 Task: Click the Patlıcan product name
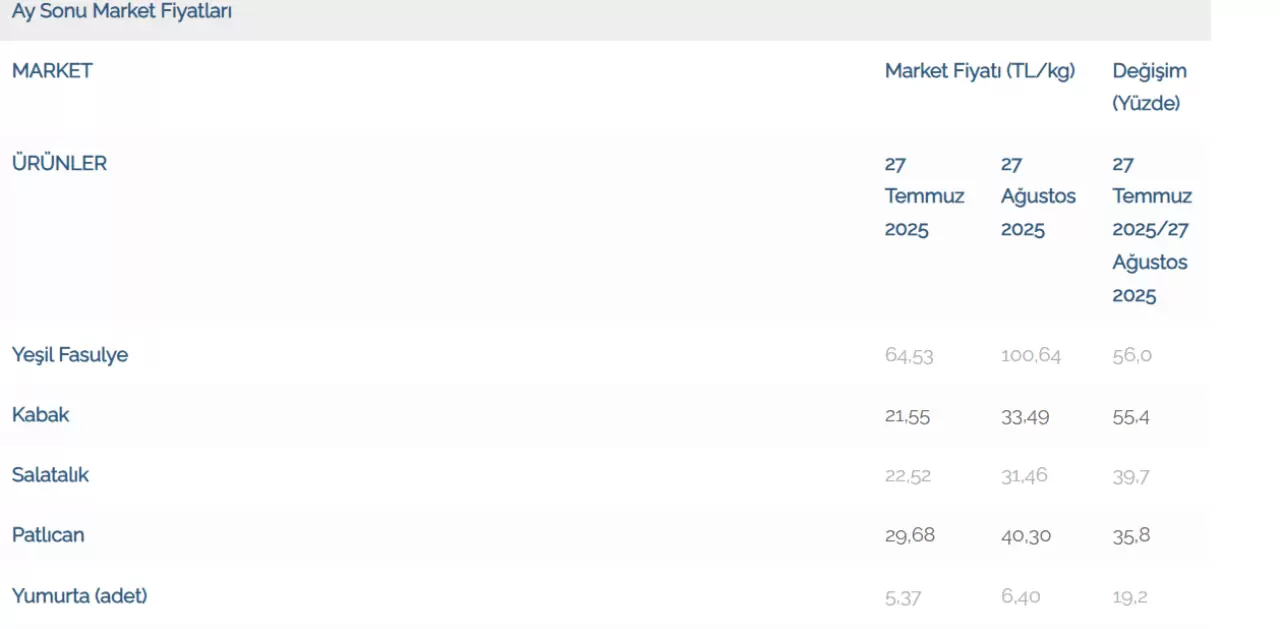pyautogui.click(x=48, y=535)
